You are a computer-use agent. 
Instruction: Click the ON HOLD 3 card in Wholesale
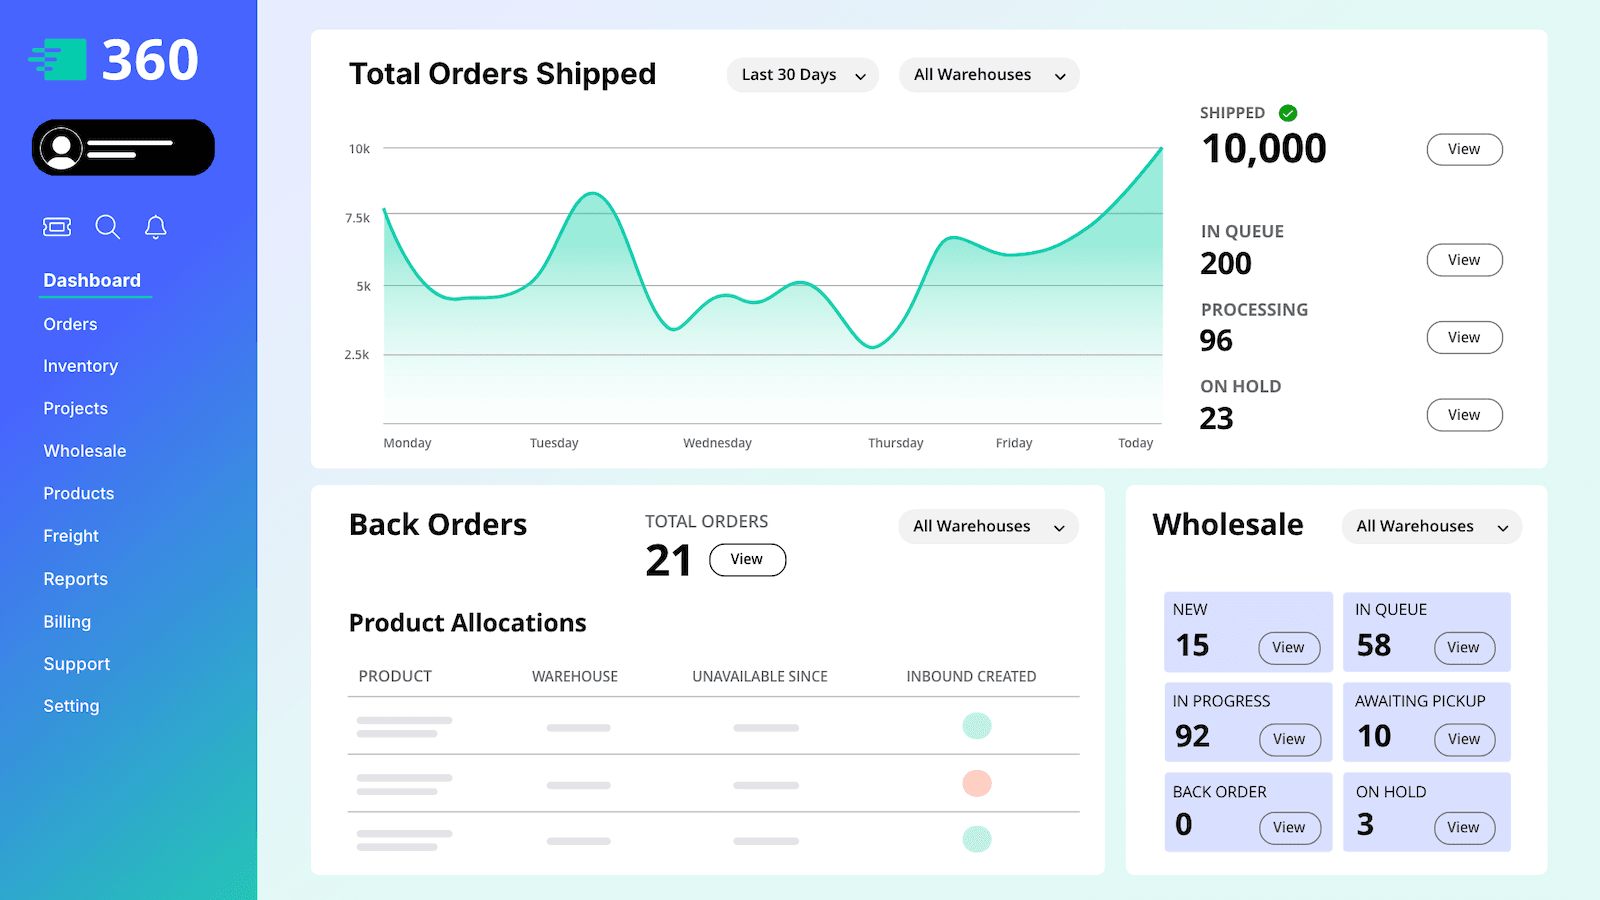click(1426, 811)
